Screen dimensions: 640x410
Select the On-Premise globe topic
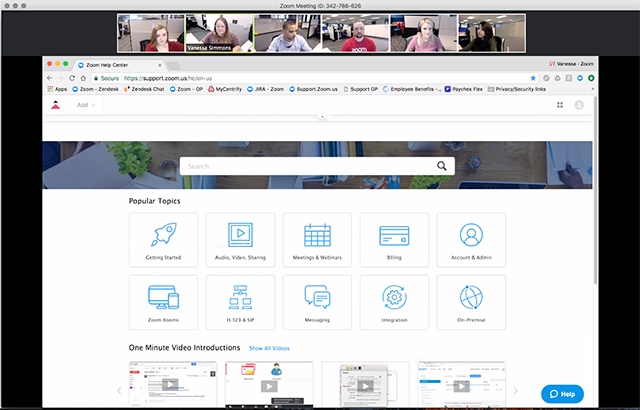(x=471, y=302)
